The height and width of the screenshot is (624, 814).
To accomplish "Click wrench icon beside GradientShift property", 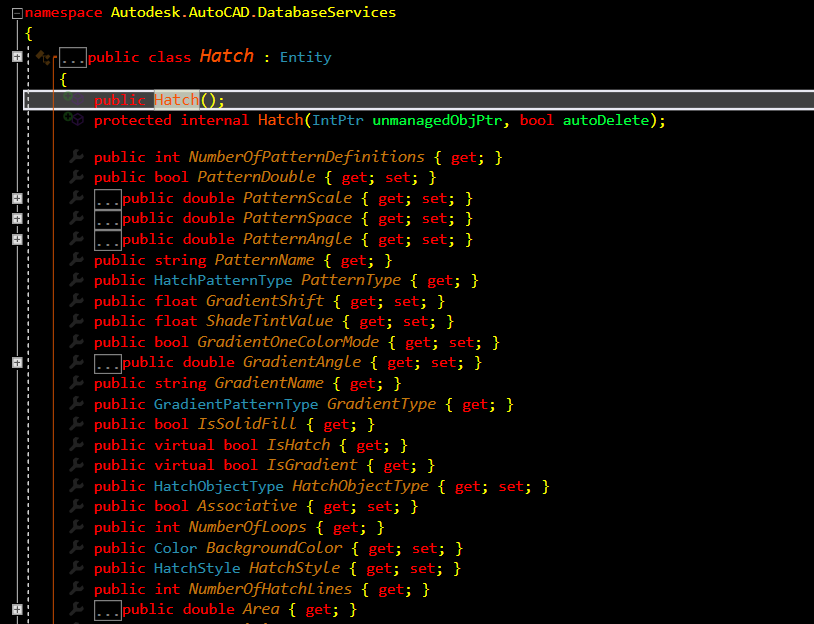I will pos(76,300).
